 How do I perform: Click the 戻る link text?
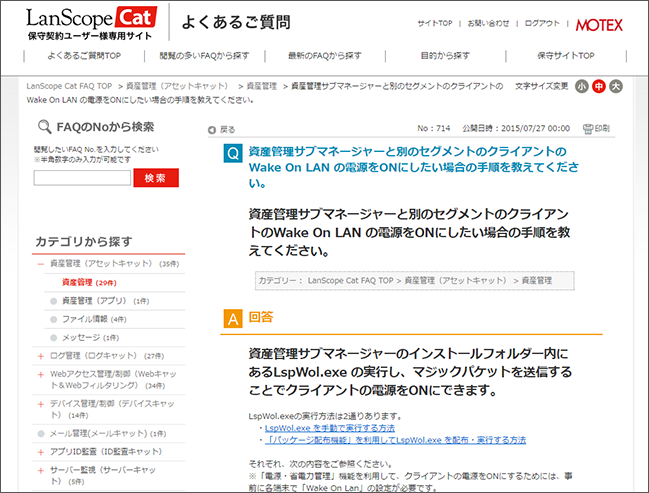[227, 130]
